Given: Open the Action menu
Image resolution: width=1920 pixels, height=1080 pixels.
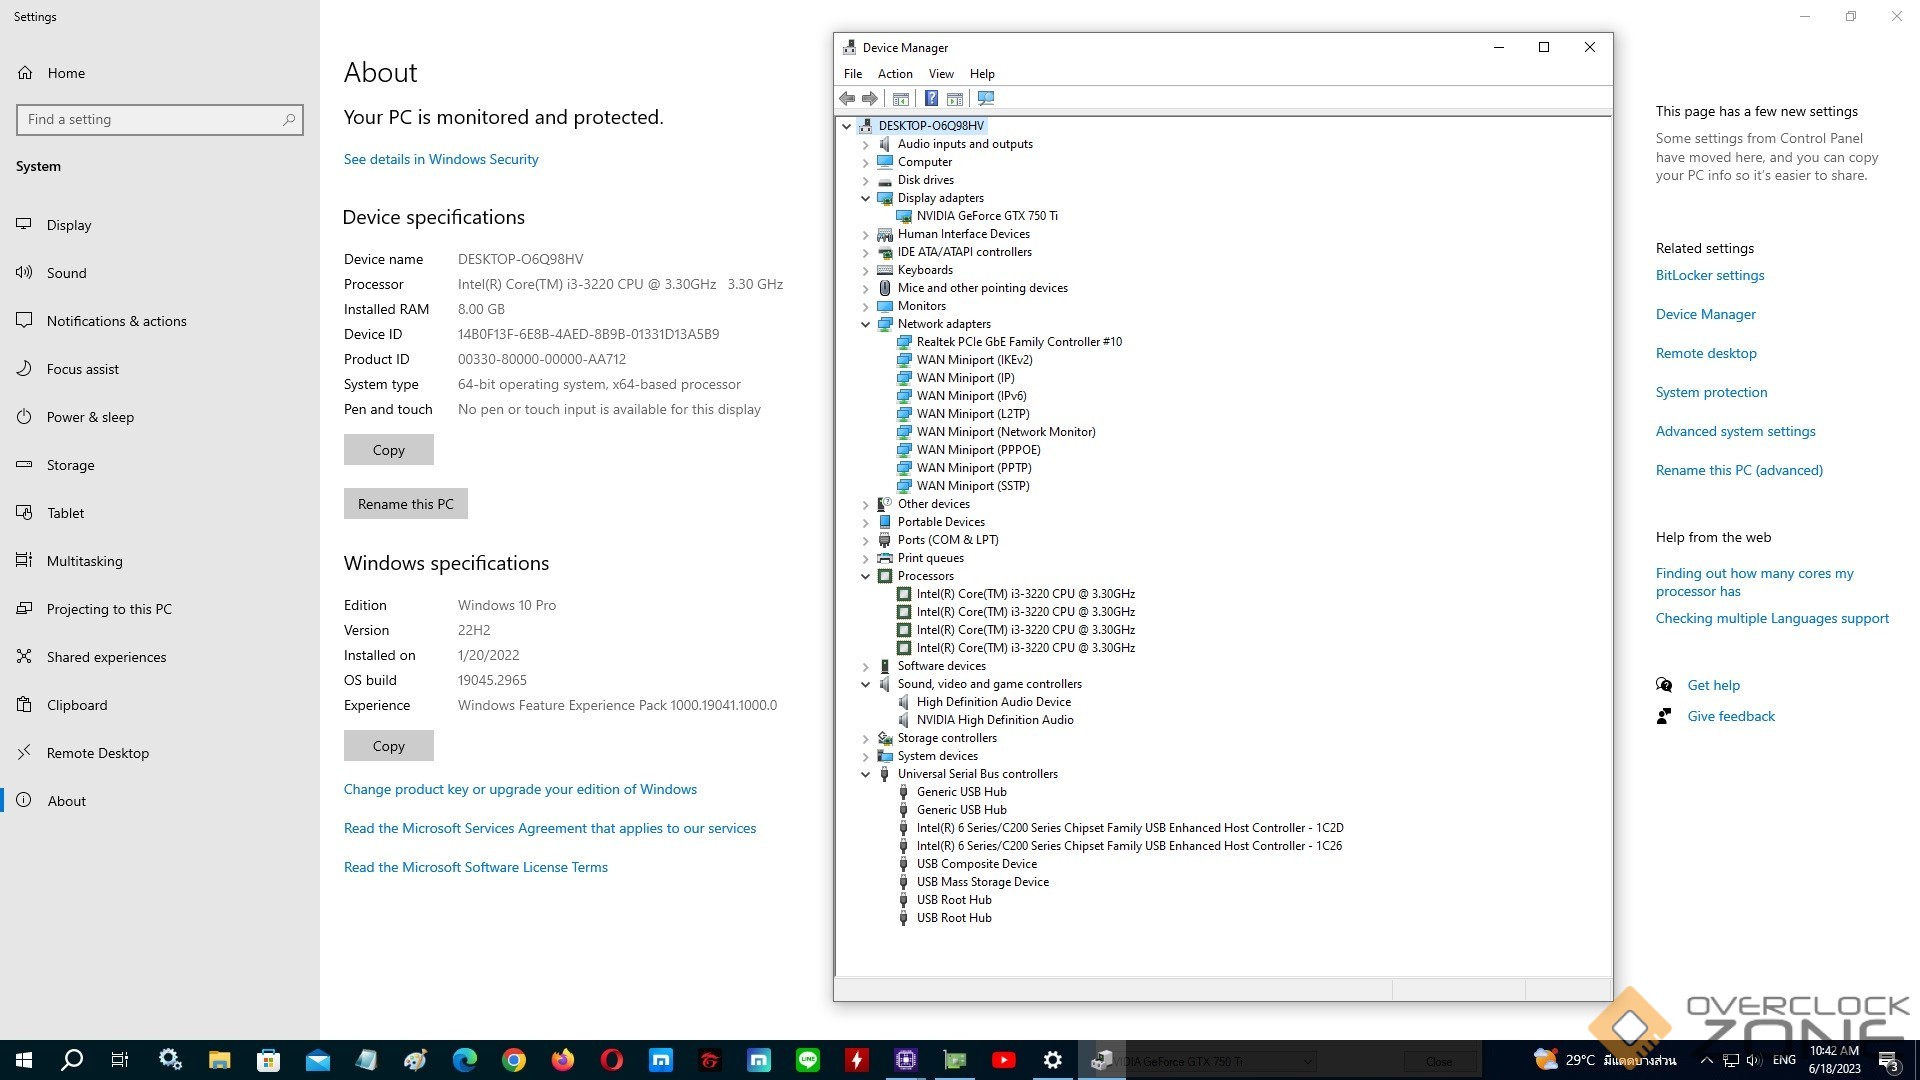Looking at the screenshot, I should pos(894,74).
